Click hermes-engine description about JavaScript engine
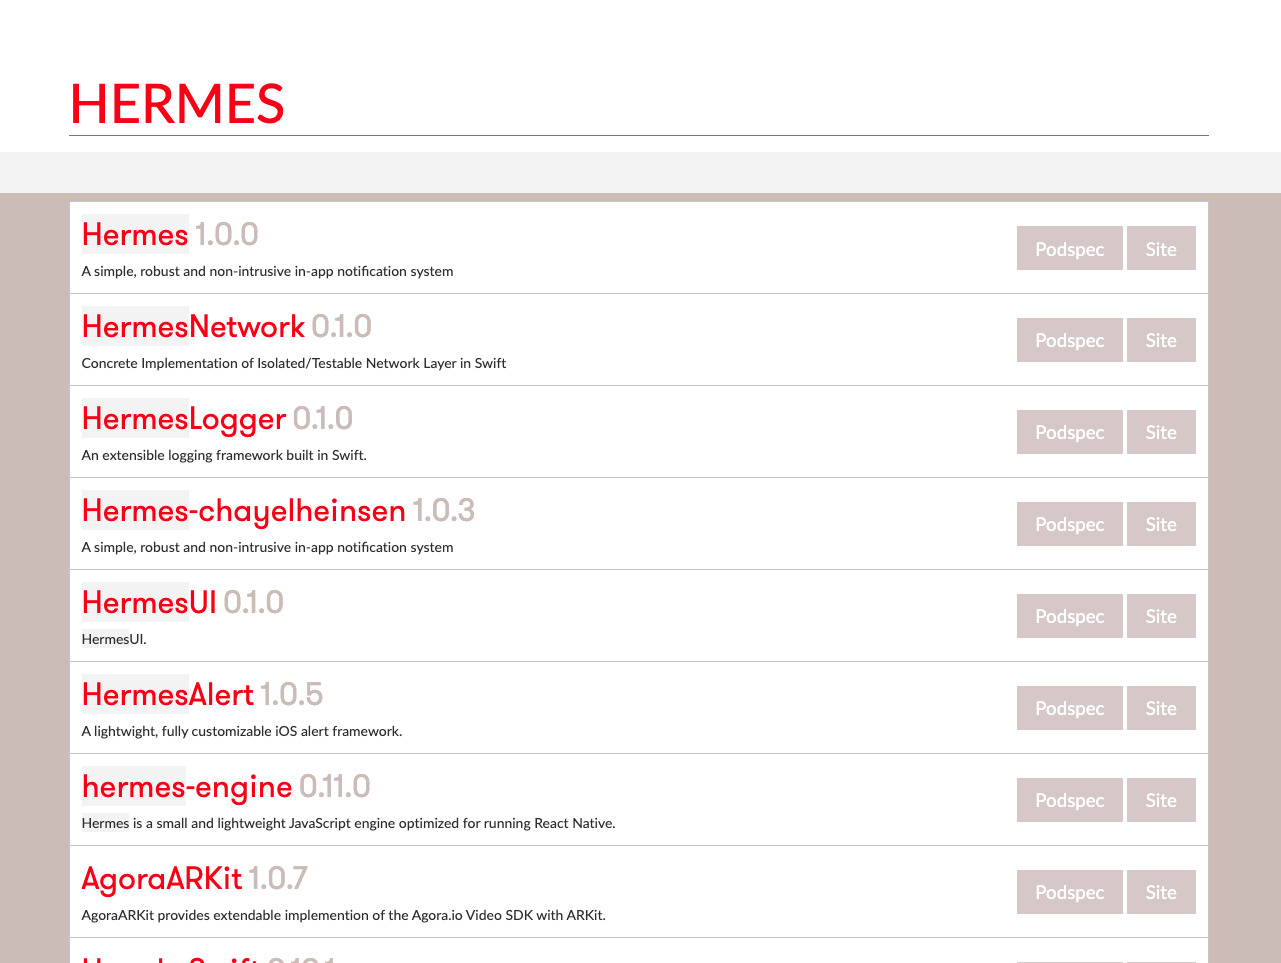Viewport: 1281px width, 963px height. (348, 823)
